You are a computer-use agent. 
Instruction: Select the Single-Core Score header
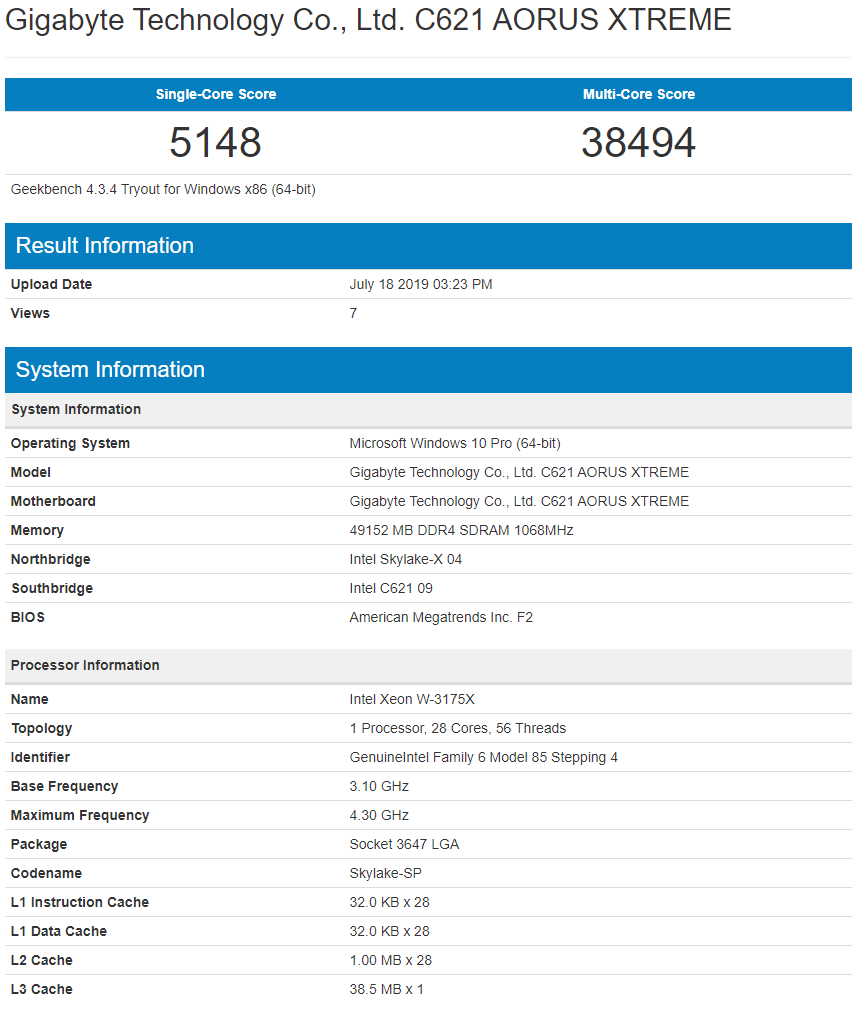coord(214,94)
